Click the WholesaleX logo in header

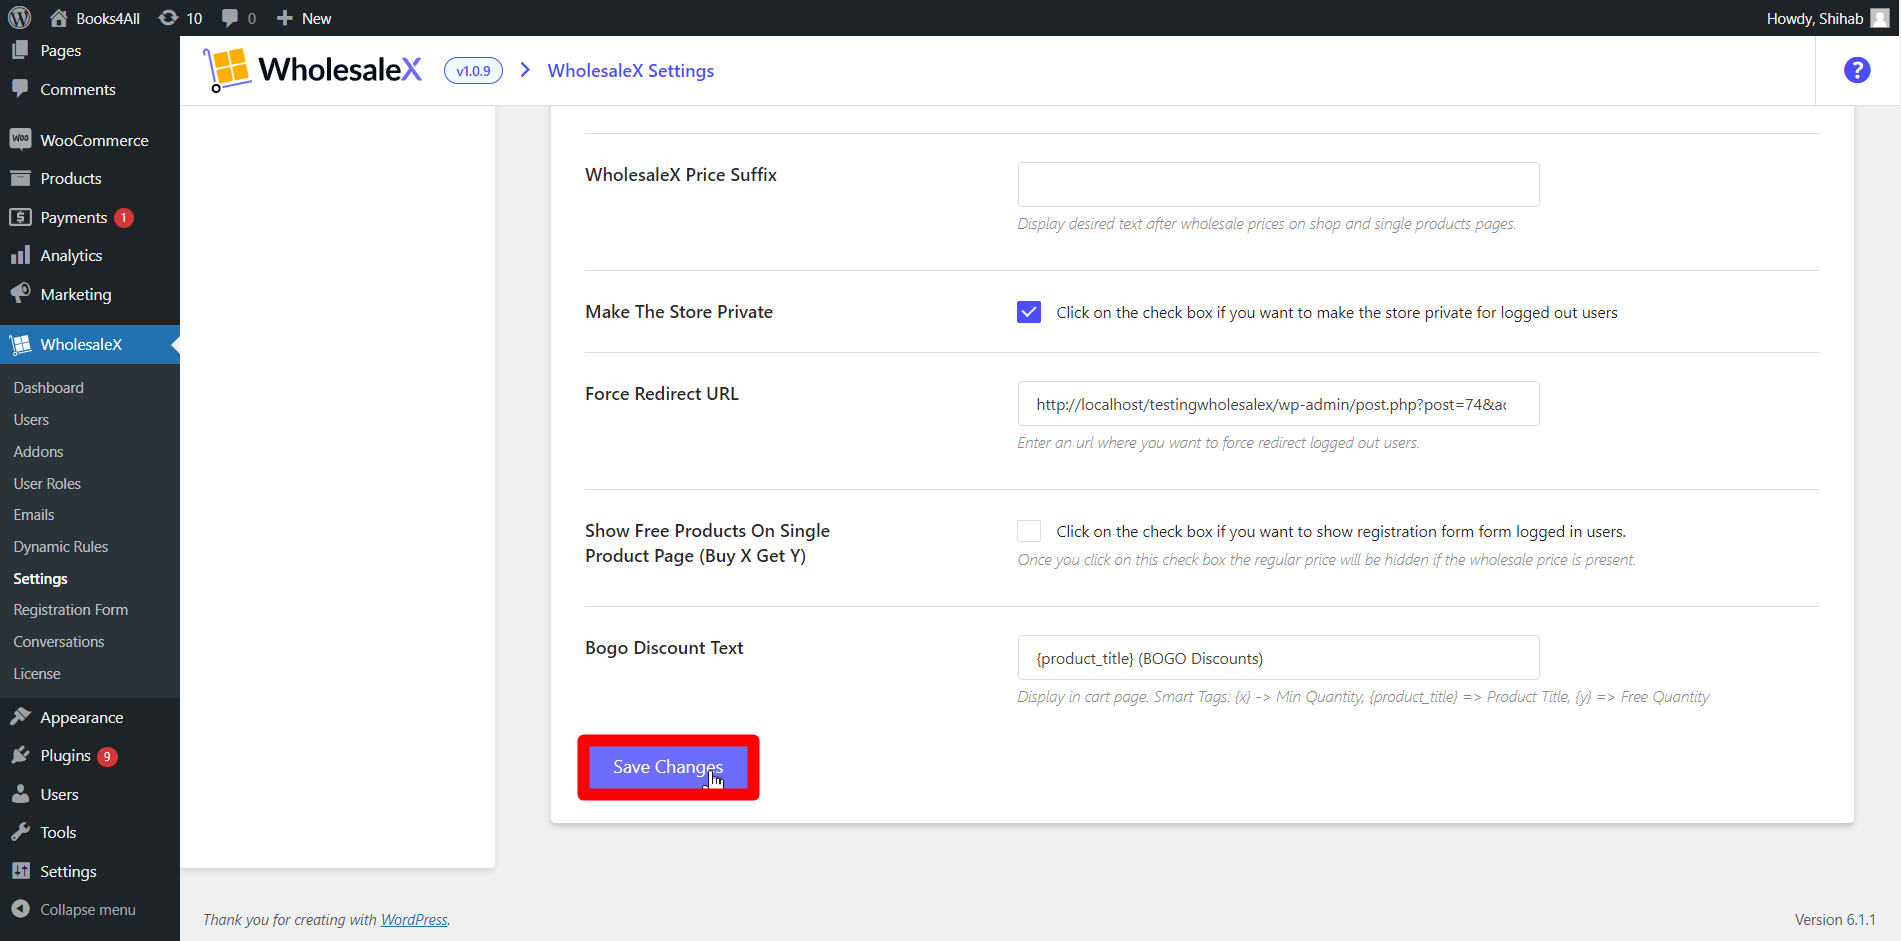[312, 70]
